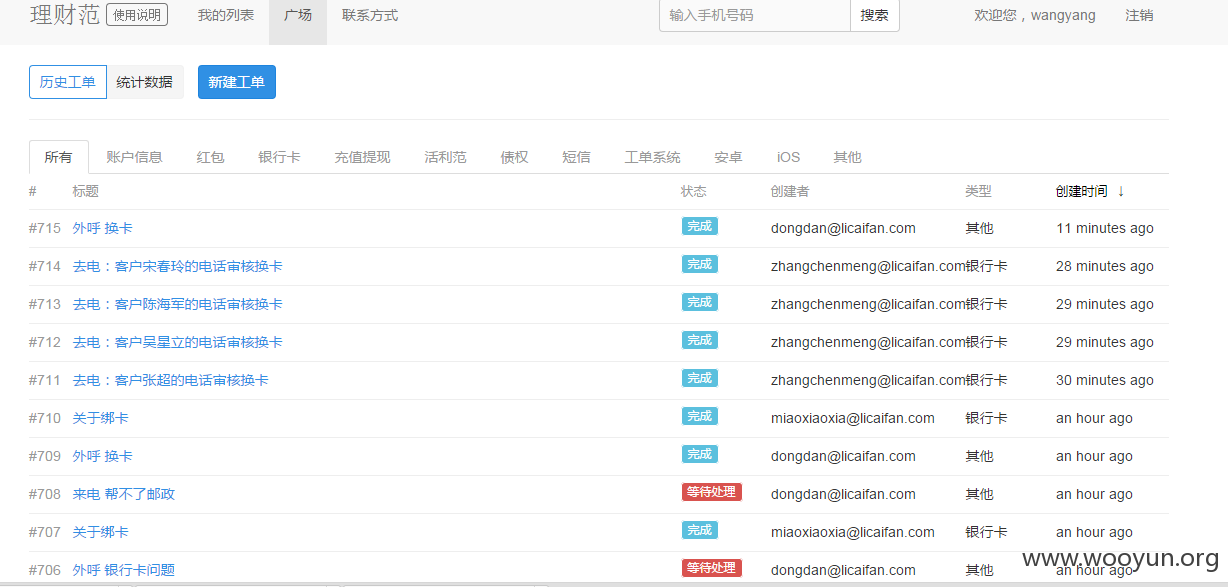
Task: Open ticket #707 关于绑卡
Action: tap(100, 532)
